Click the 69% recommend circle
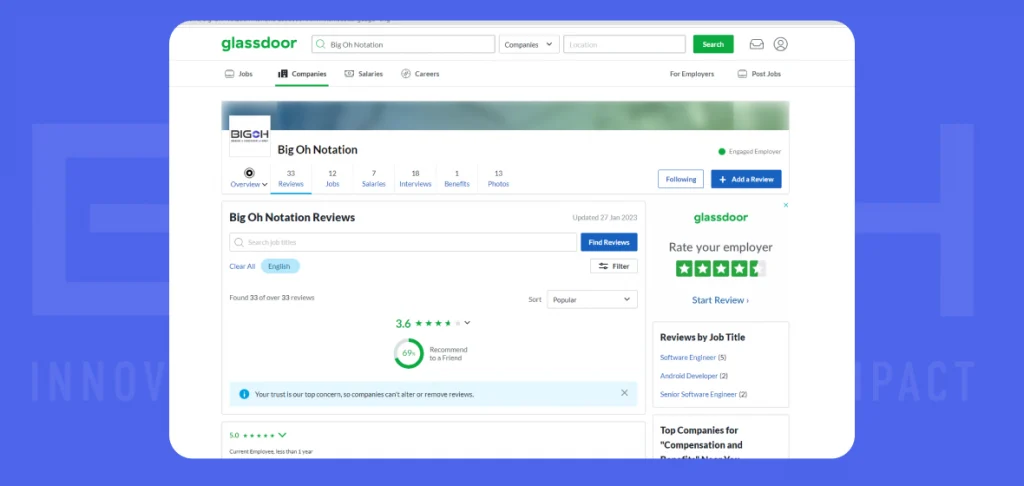This screenshot has width=1024, height=486. pos(409,353)
